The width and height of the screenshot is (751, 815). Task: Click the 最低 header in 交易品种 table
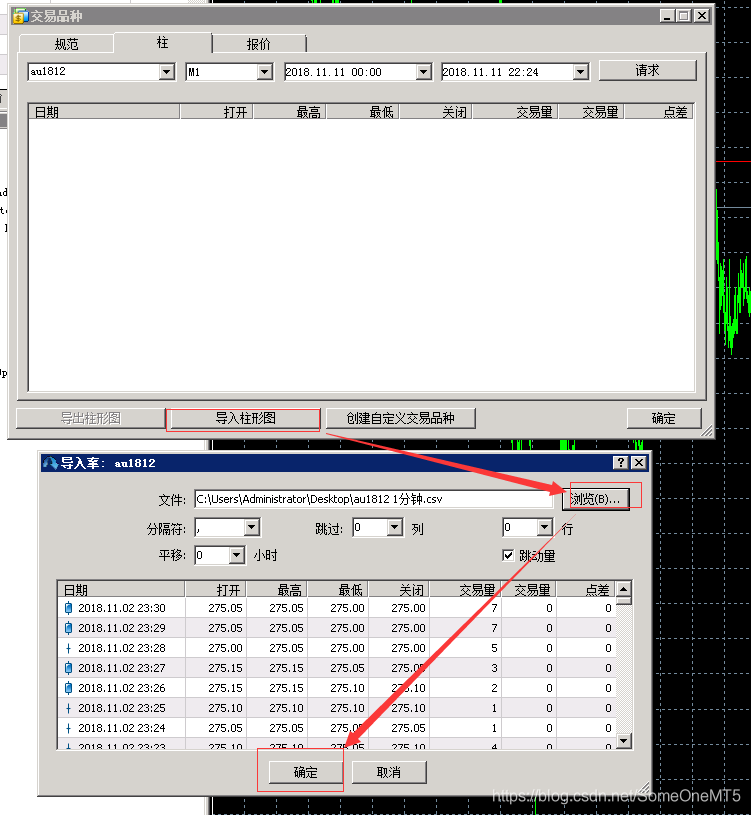pyautogui.click(x=363, y=112)
